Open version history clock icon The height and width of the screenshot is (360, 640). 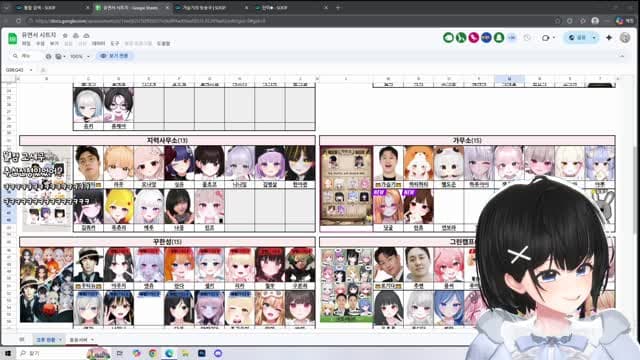point(527,38)
